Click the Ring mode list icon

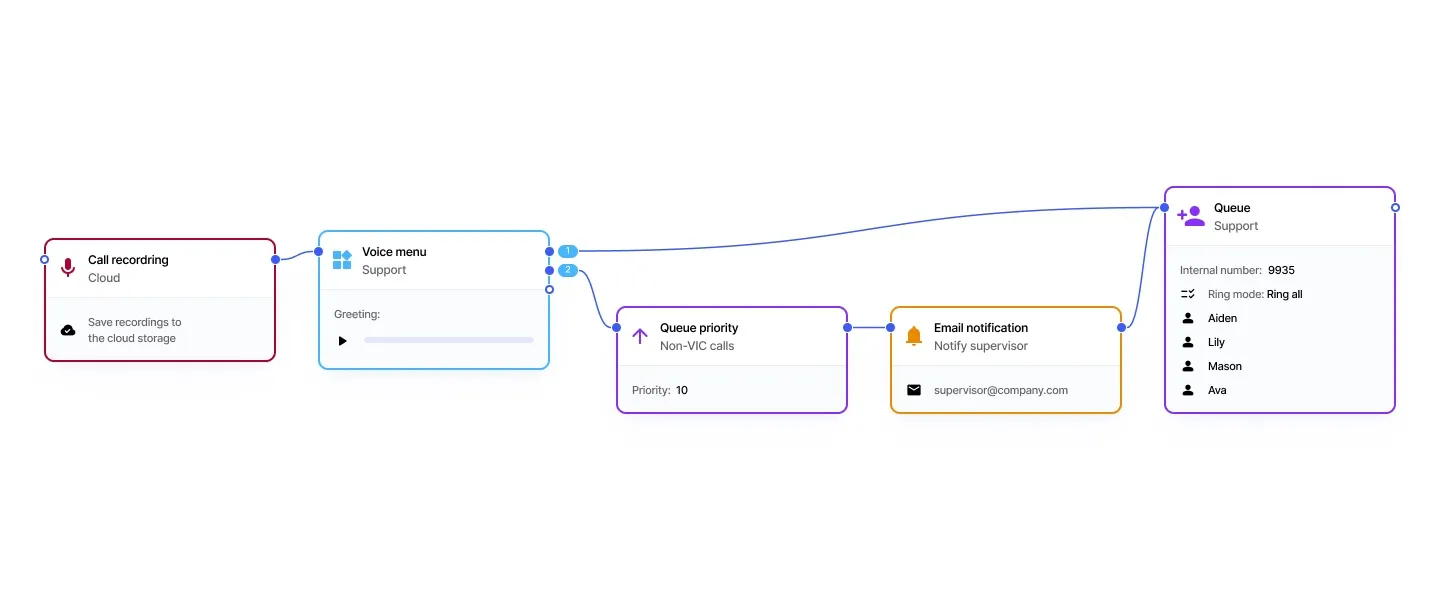tap(1188, 294)
